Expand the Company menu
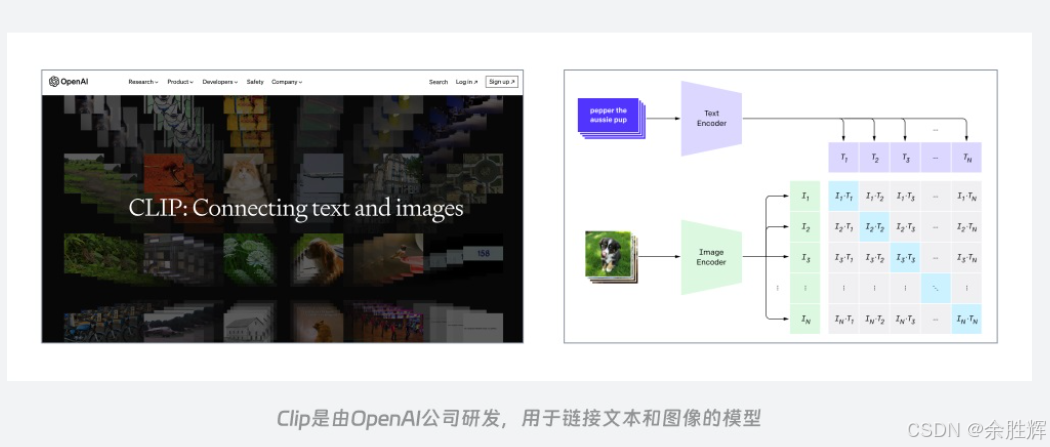 pos(287,82)
